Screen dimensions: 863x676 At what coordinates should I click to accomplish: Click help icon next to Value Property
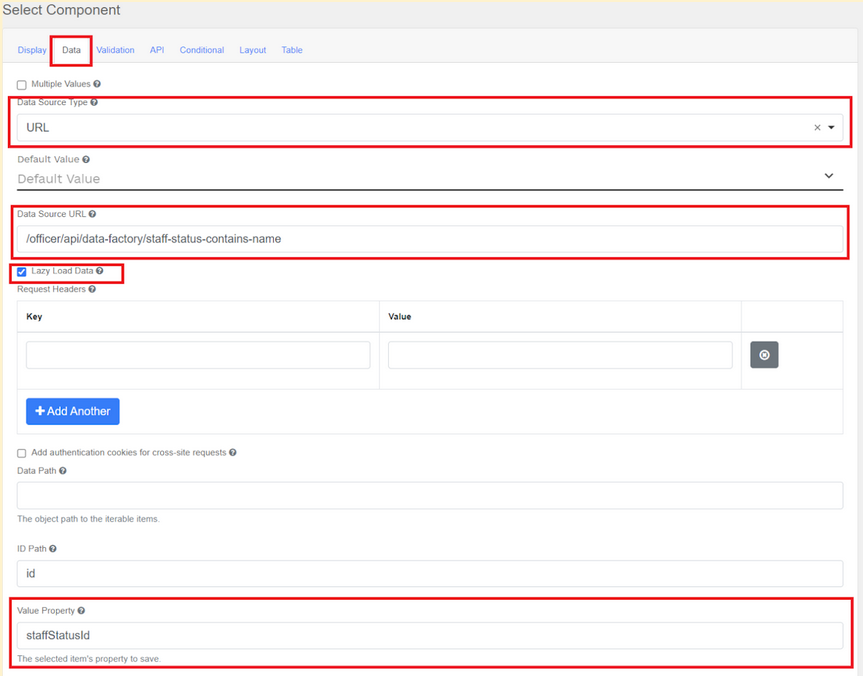(81, 610)
